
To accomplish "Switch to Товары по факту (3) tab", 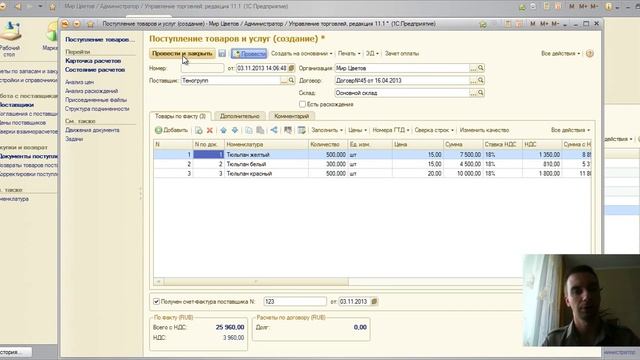I will (x=180, y=116).
